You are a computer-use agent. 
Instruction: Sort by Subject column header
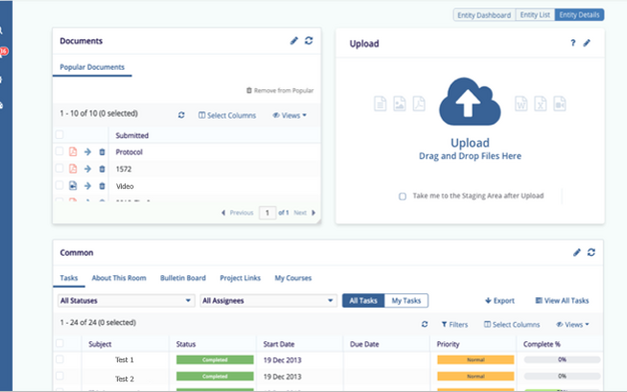tap(100, 344)
